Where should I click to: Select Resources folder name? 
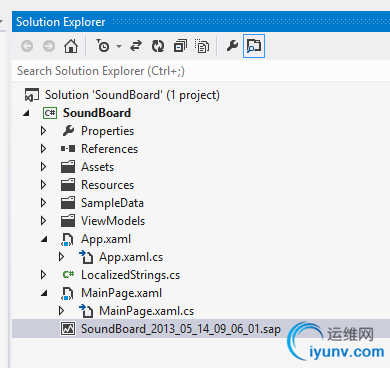[x=107, y=185]
